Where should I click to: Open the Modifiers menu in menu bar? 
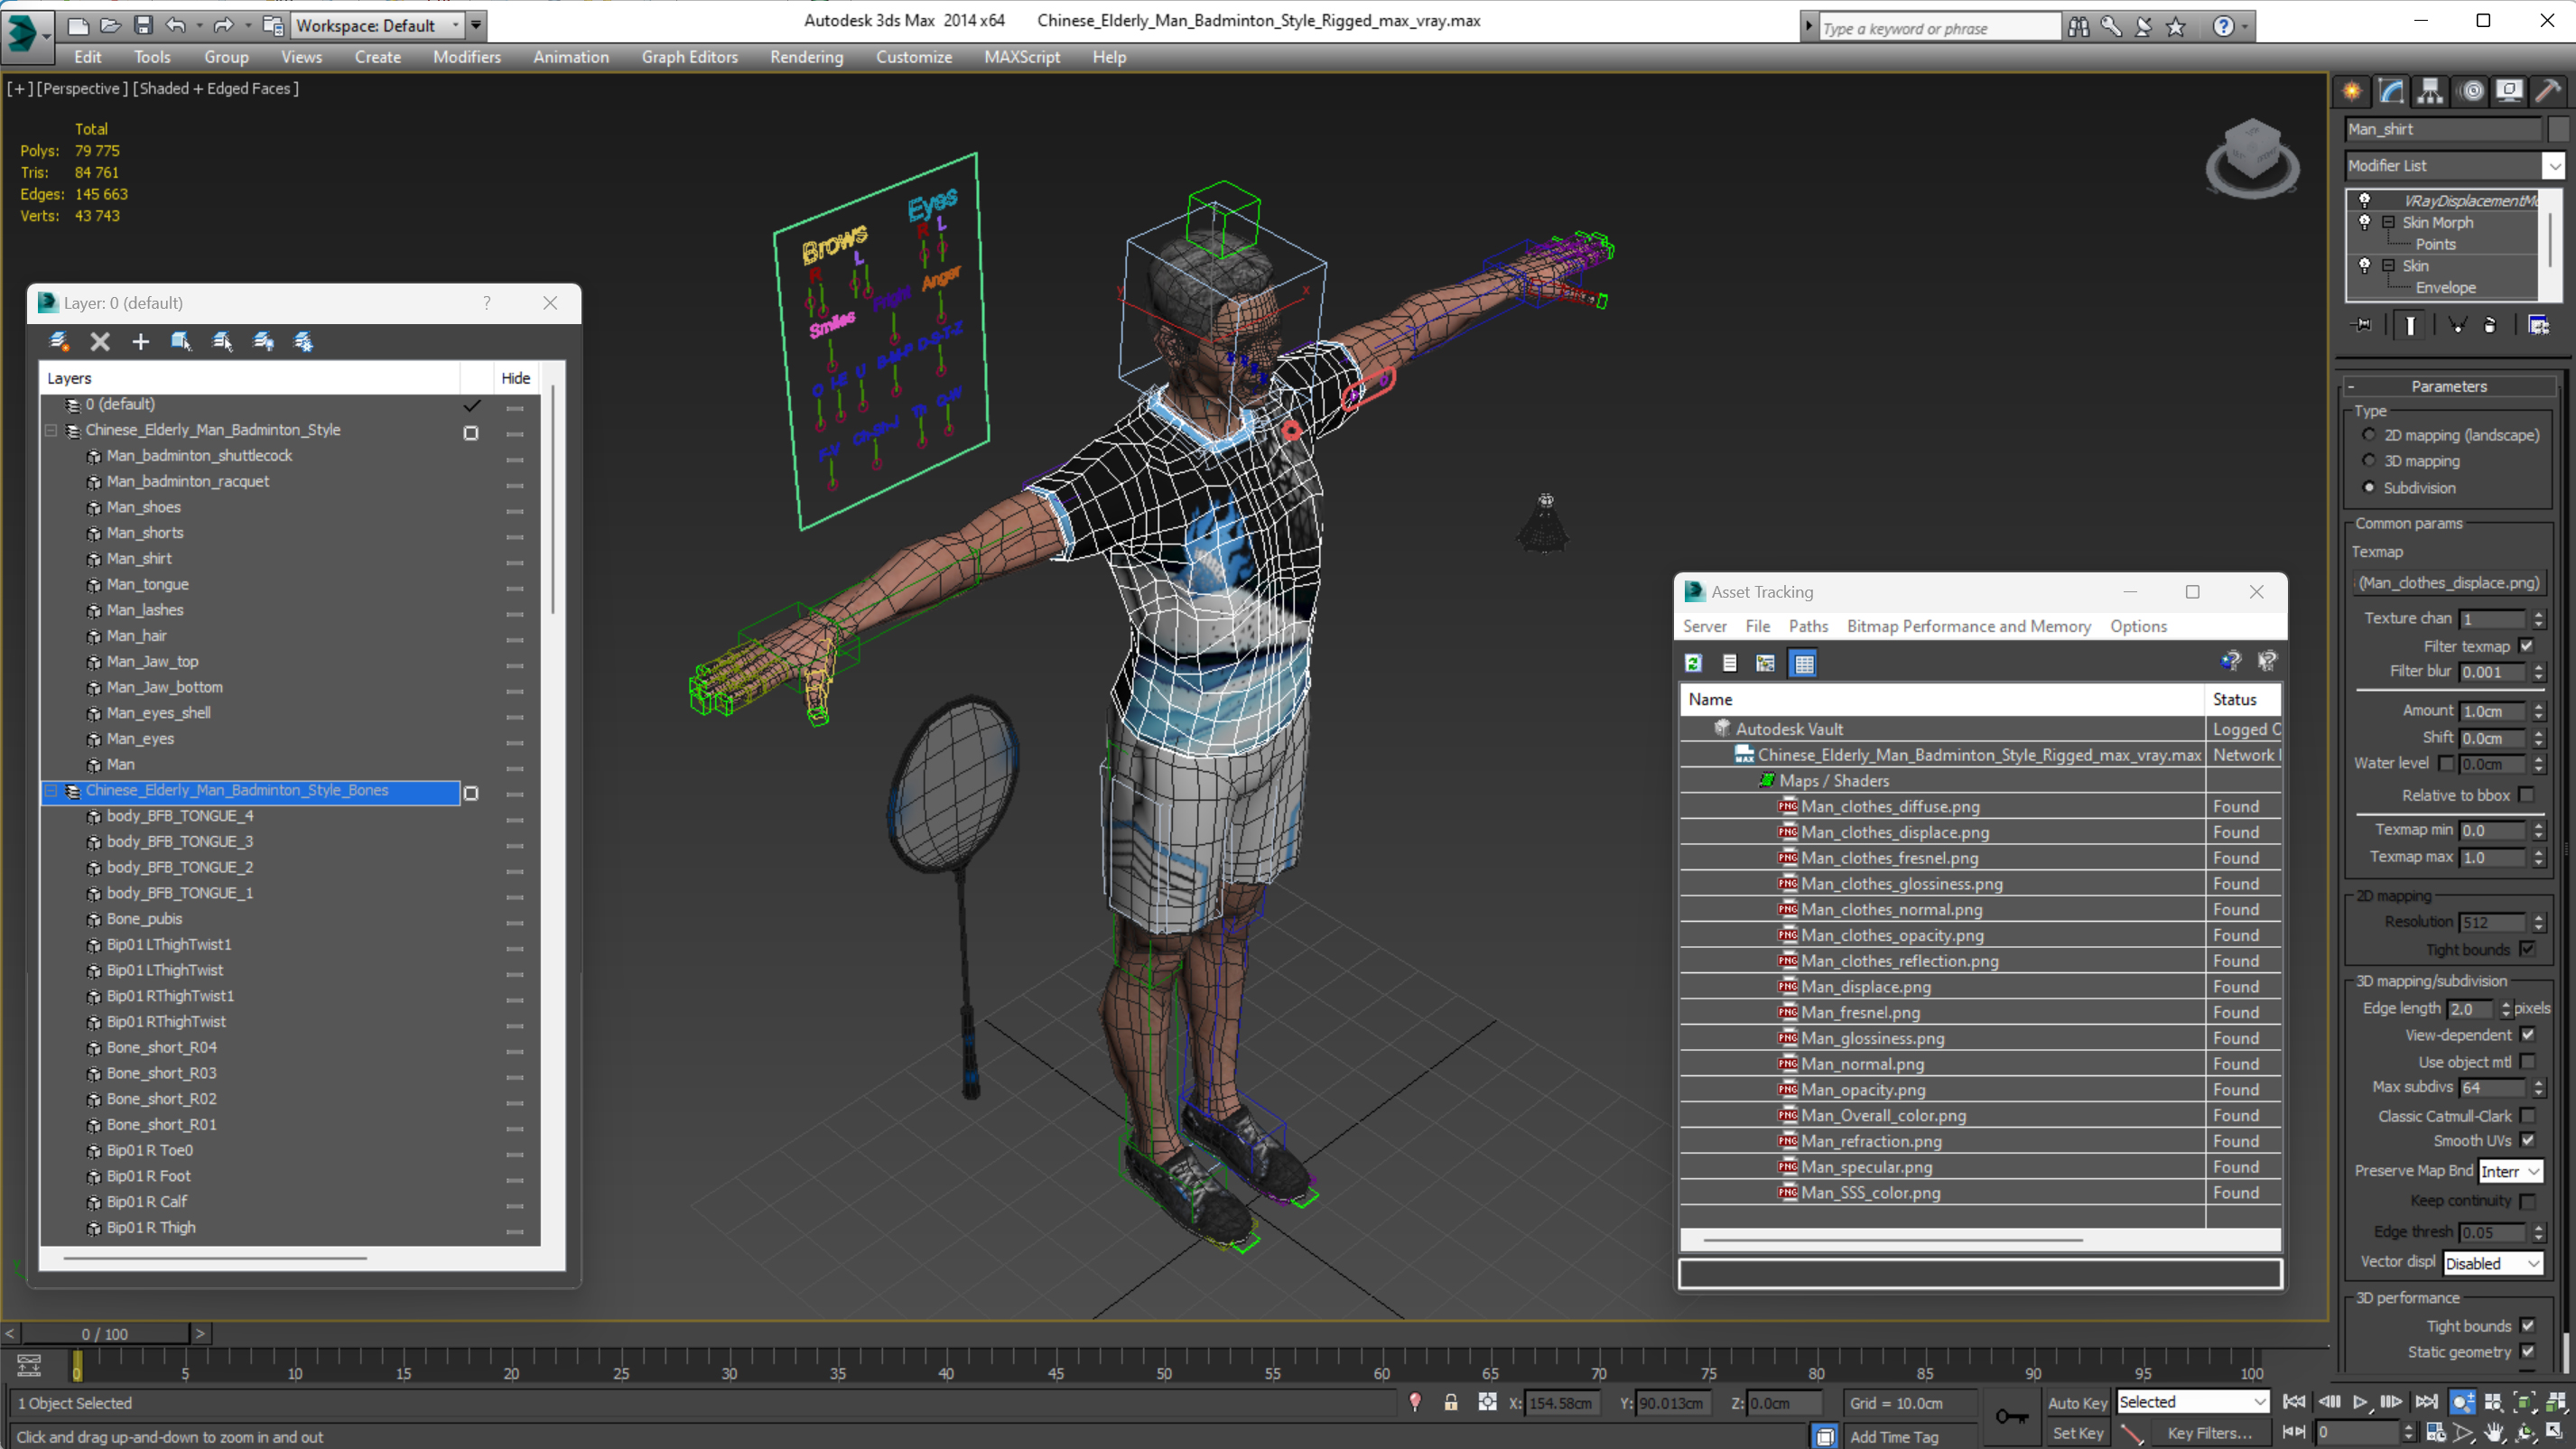[465, 57]
